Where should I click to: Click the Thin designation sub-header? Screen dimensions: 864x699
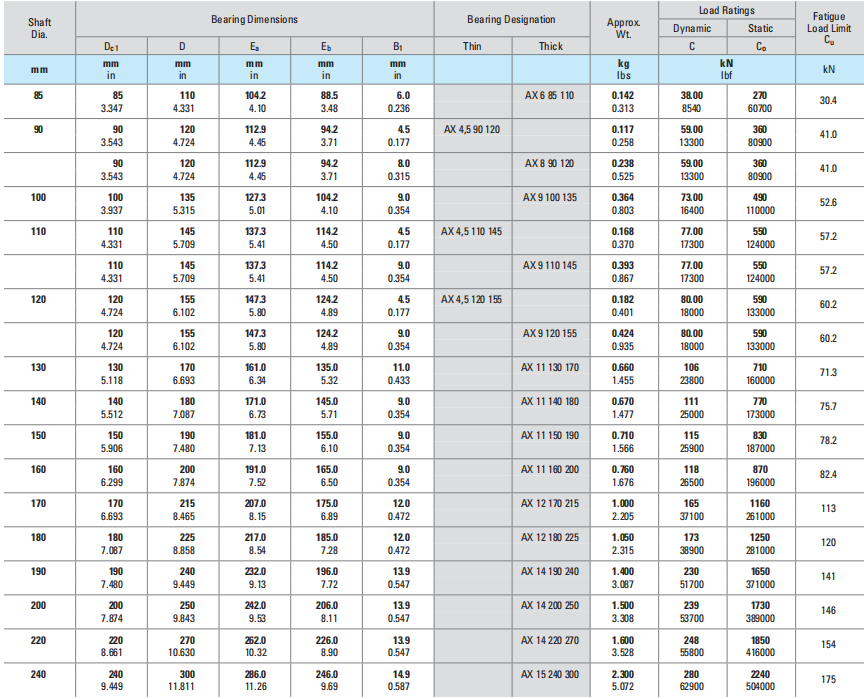point(472,46)
